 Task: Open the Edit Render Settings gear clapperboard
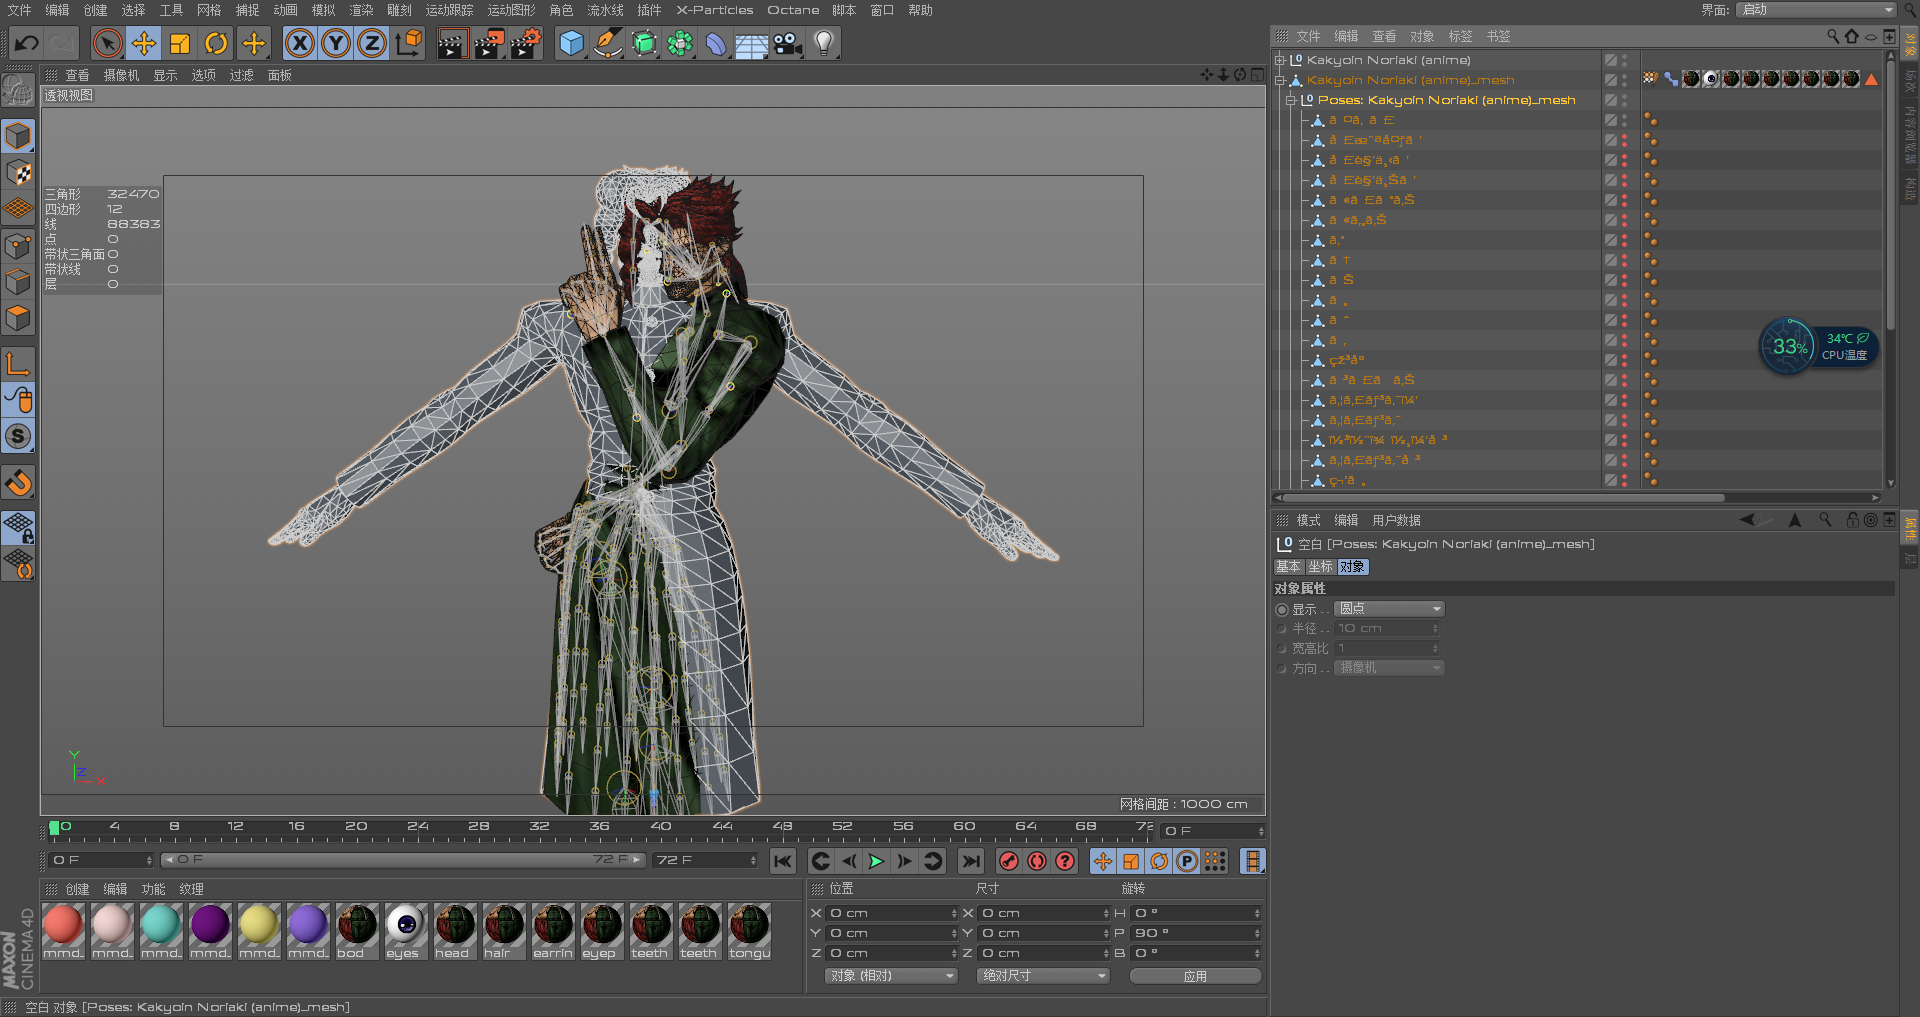pyautogui.click(x=526, y=43)
